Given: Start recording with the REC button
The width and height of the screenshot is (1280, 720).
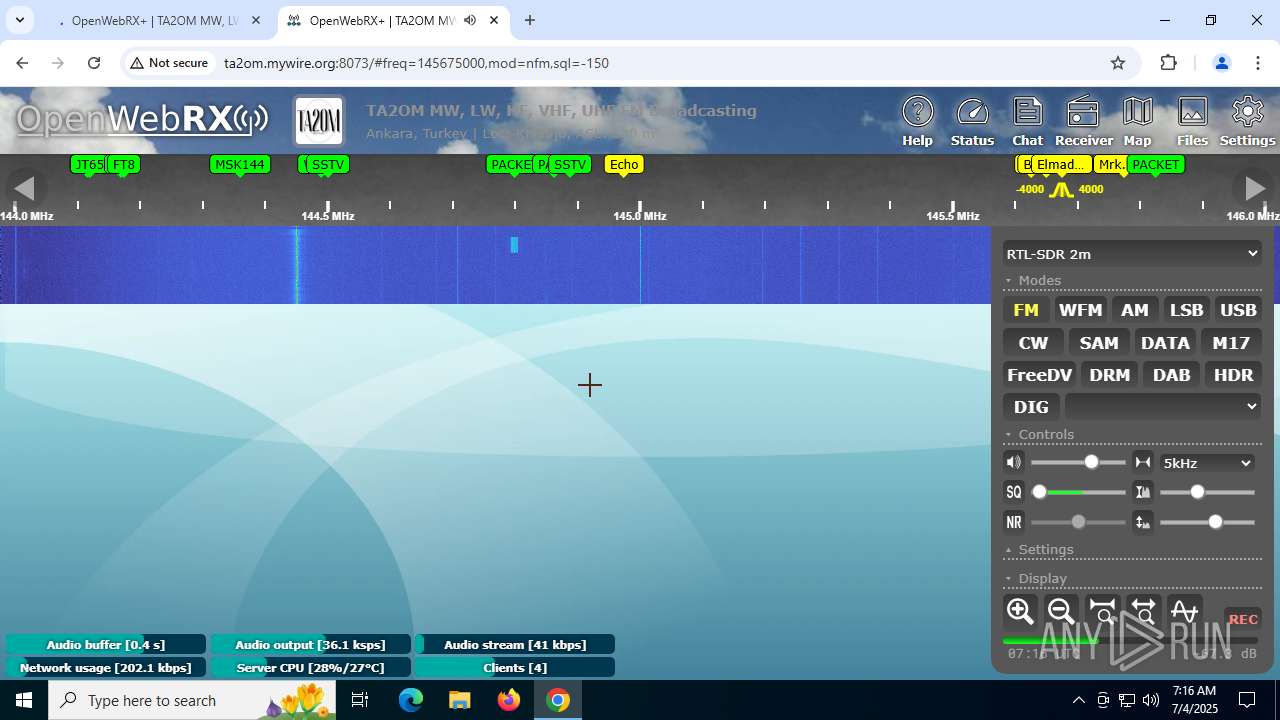Looking at the screenshot, I should click(1243, 619).
